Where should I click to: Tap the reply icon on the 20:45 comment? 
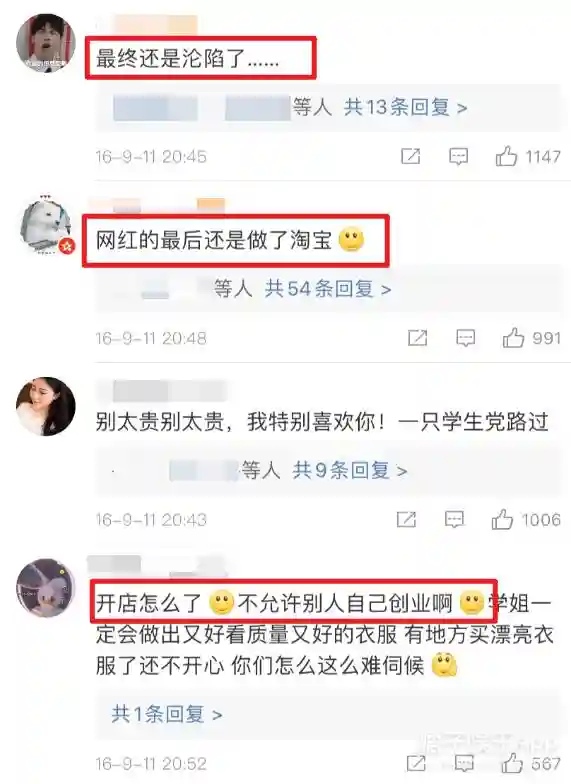458,156
